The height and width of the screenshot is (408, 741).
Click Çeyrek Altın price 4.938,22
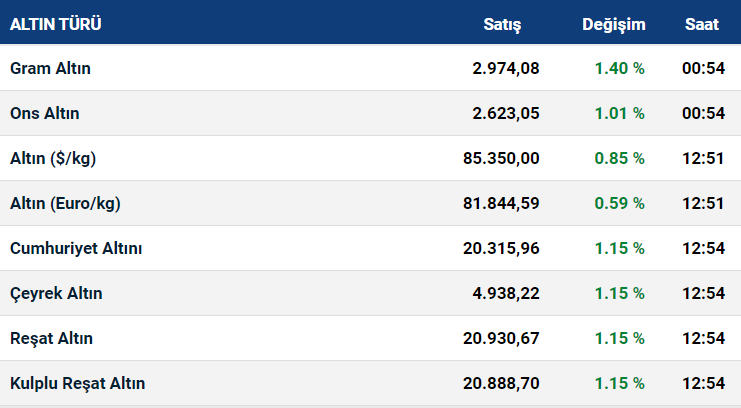pyautogui.click(x=506, y=294)
